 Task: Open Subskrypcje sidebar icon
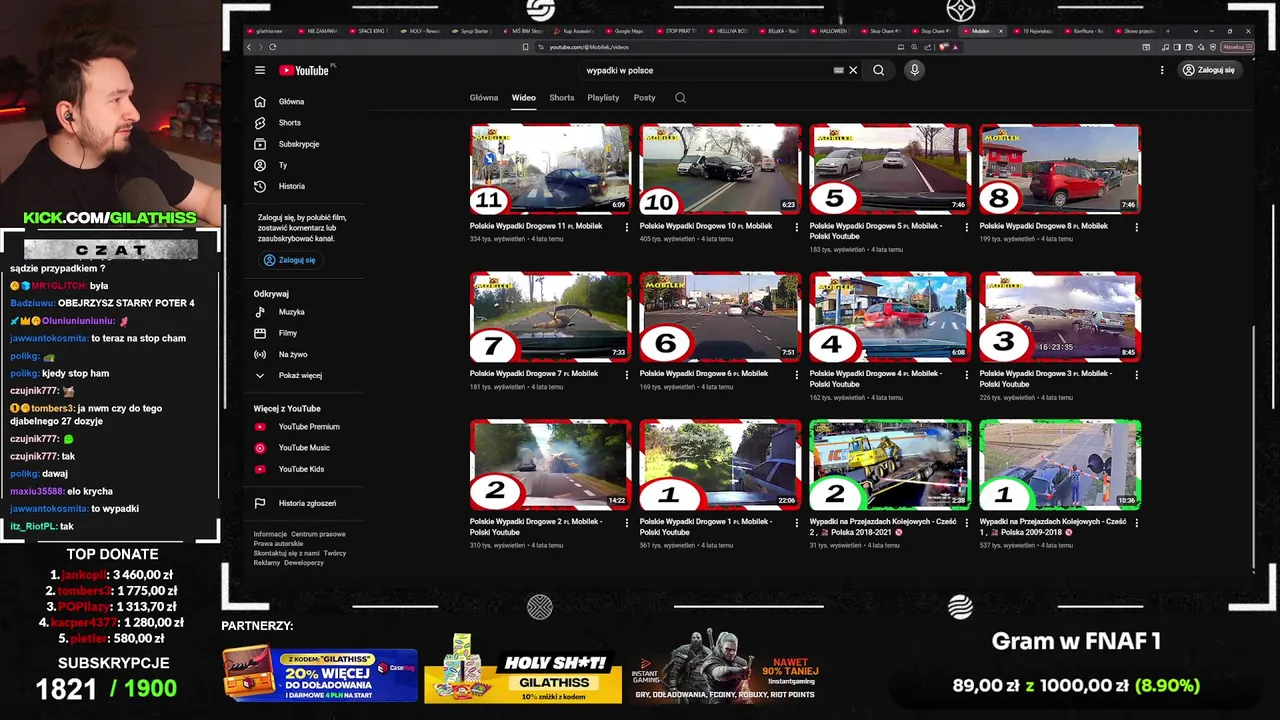(x=260, y=144)
